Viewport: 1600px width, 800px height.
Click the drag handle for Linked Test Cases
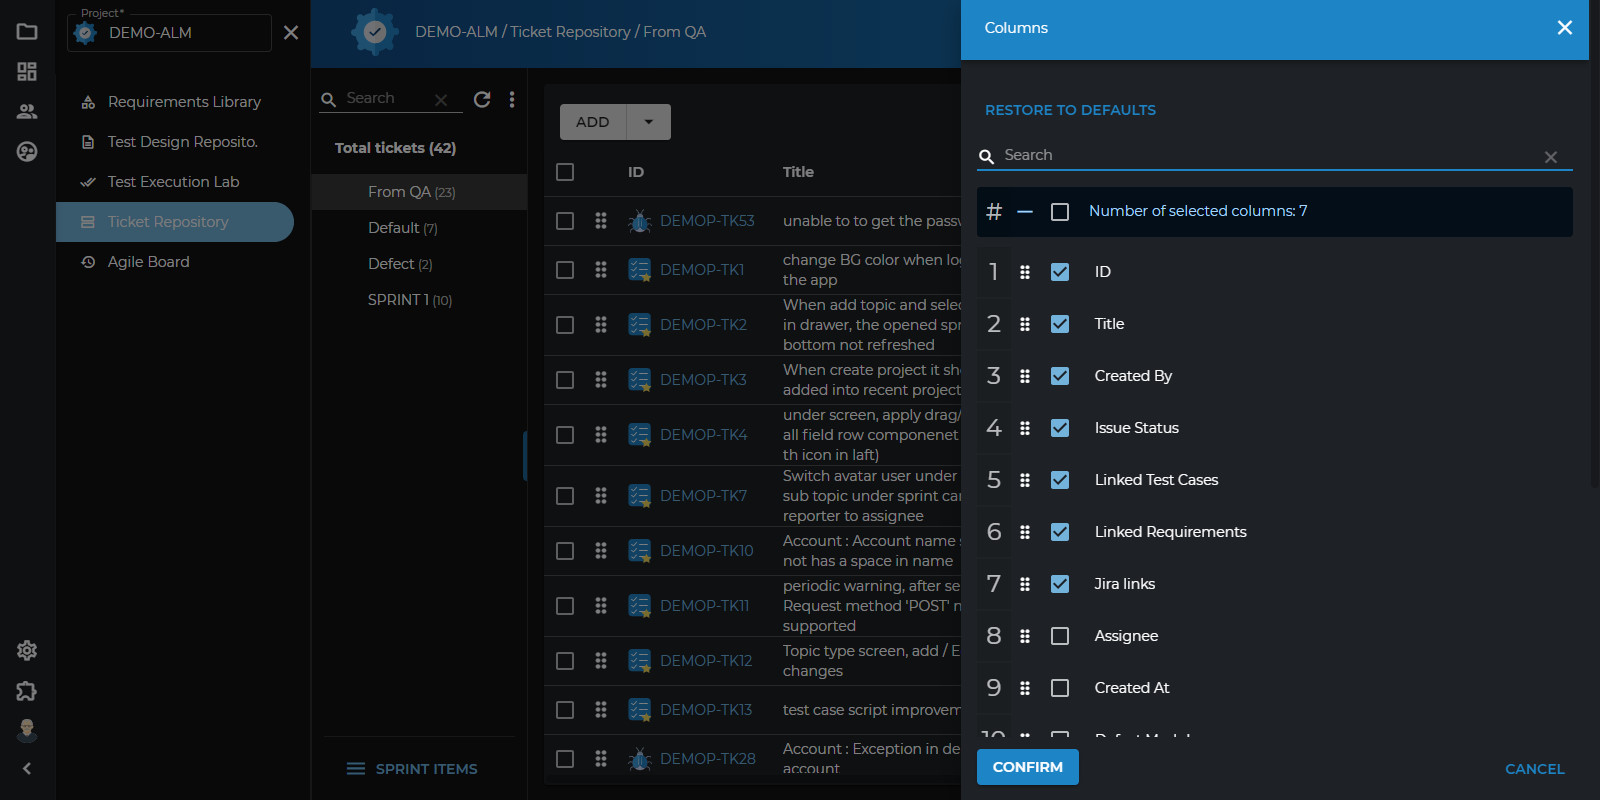[x=1025, y=480]
